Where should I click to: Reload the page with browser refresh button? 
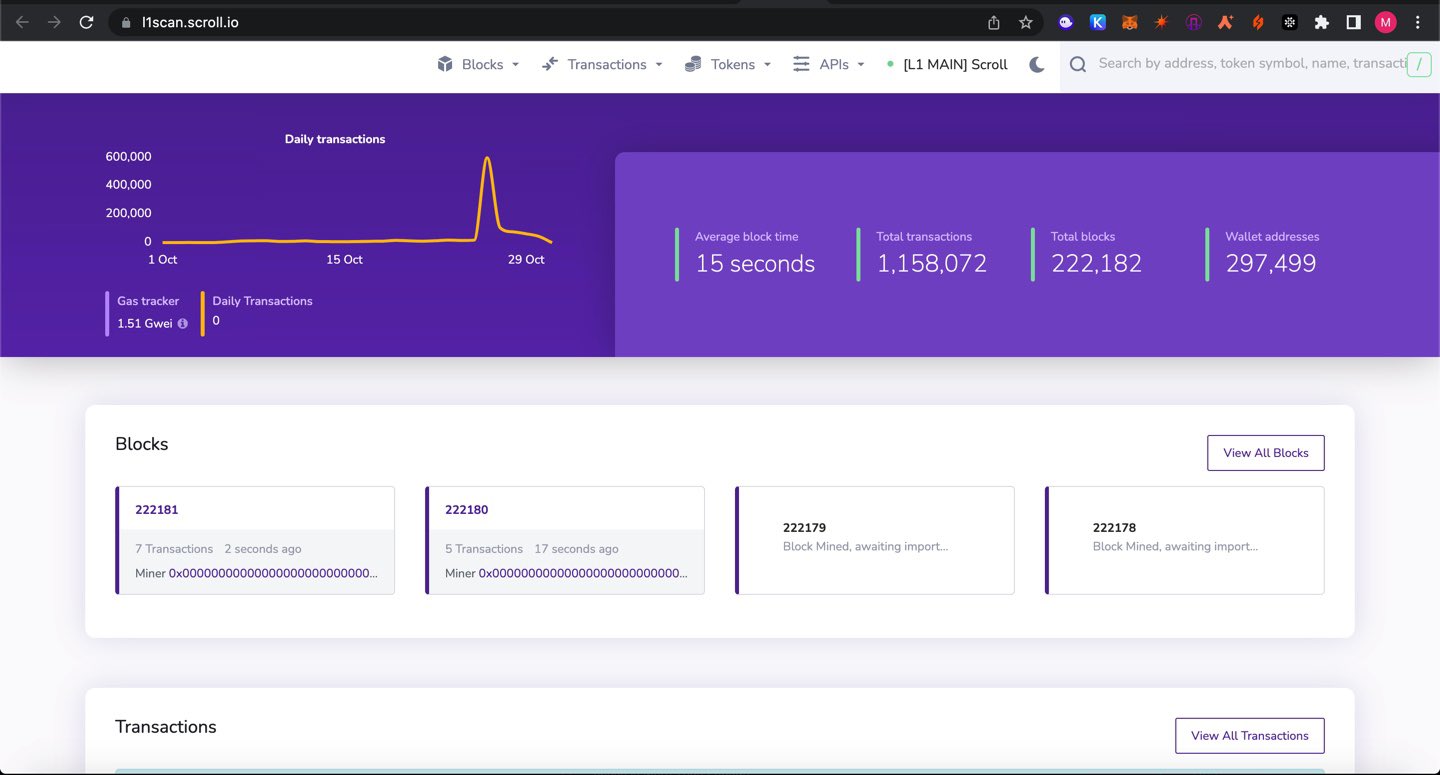(86, 22)
